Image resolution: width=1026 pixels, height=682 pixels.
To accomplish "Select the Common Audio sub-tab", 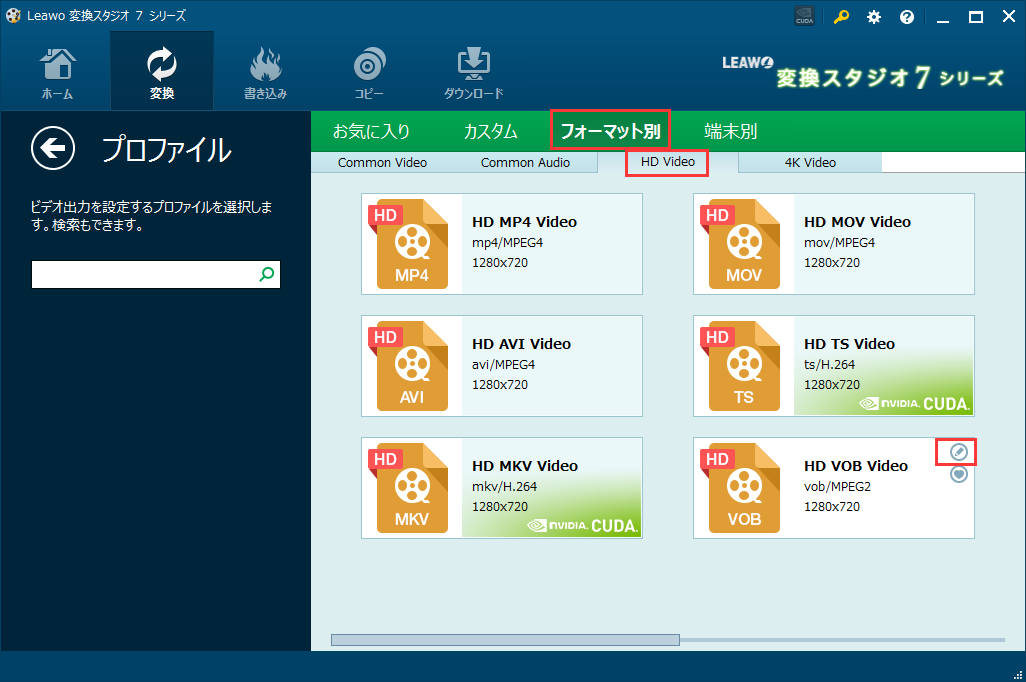I will pos(525,163).
